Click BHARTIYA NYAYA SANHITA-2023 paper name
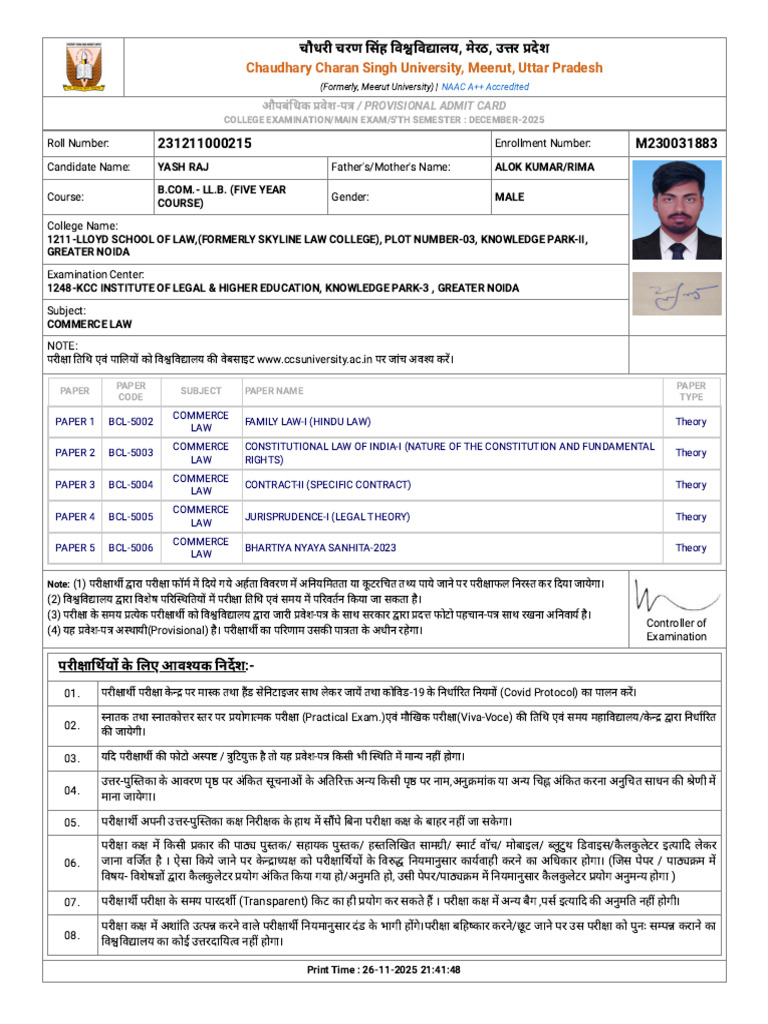768x1024 pixels. click(321, 548)
